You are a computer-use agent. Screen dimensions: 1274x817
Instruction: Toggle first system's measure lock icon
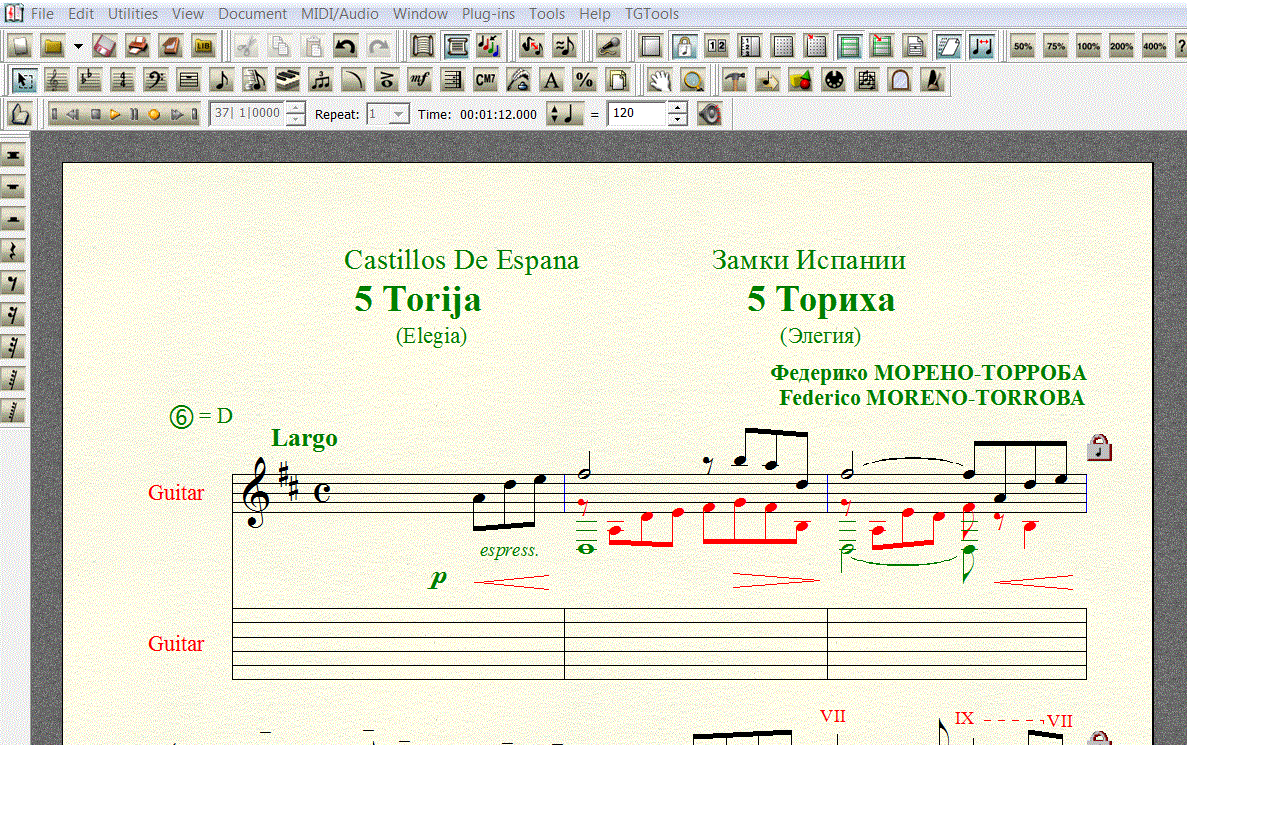tap(1099, 447)
